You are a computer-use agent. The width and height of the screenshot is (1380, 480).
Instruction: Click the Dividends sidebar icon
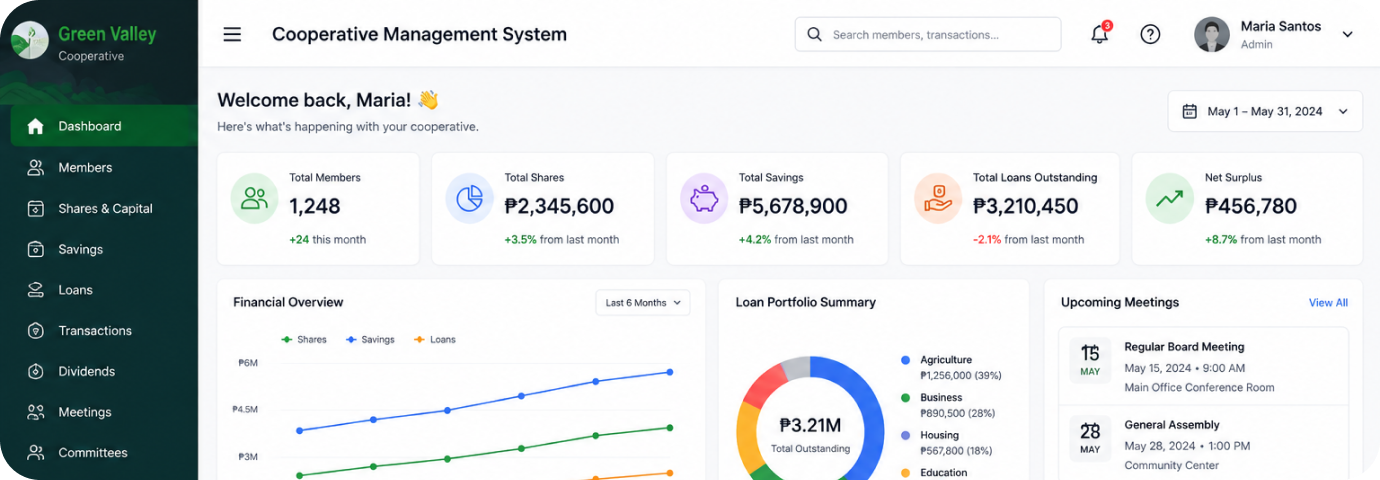coord(36,371)
